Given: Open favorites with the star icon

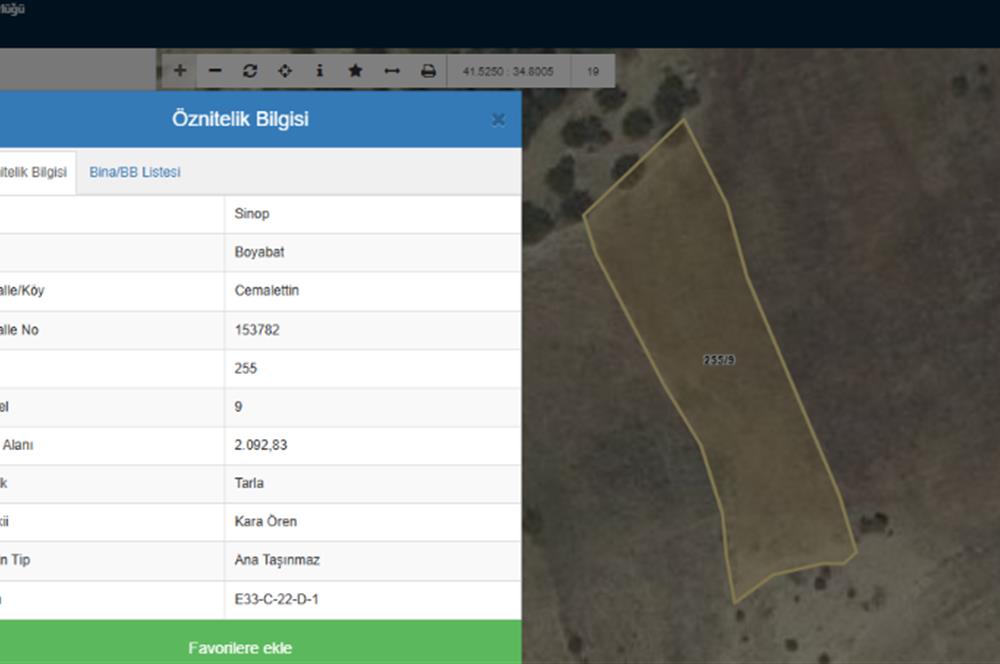Looking at the screenshot, I should click(x=355, y=71).
